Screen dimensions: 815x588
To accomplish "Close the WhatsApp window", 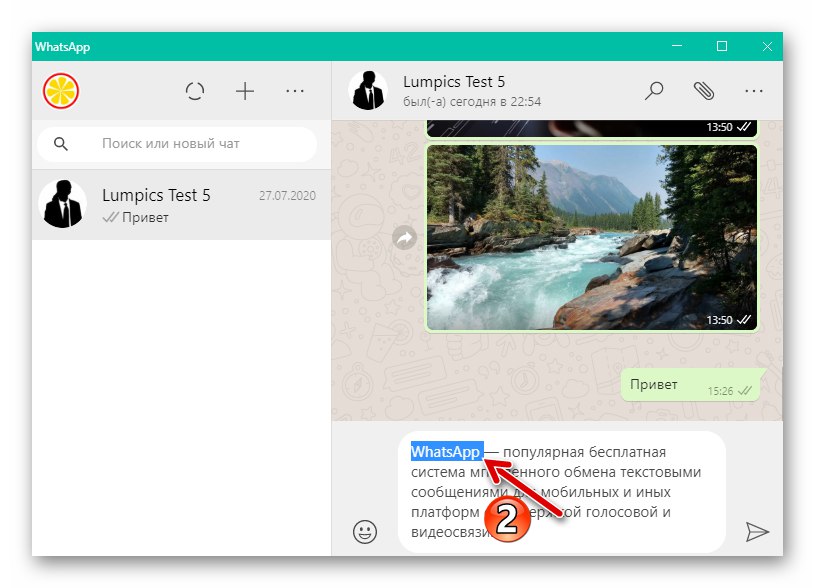I will (767, 46).
